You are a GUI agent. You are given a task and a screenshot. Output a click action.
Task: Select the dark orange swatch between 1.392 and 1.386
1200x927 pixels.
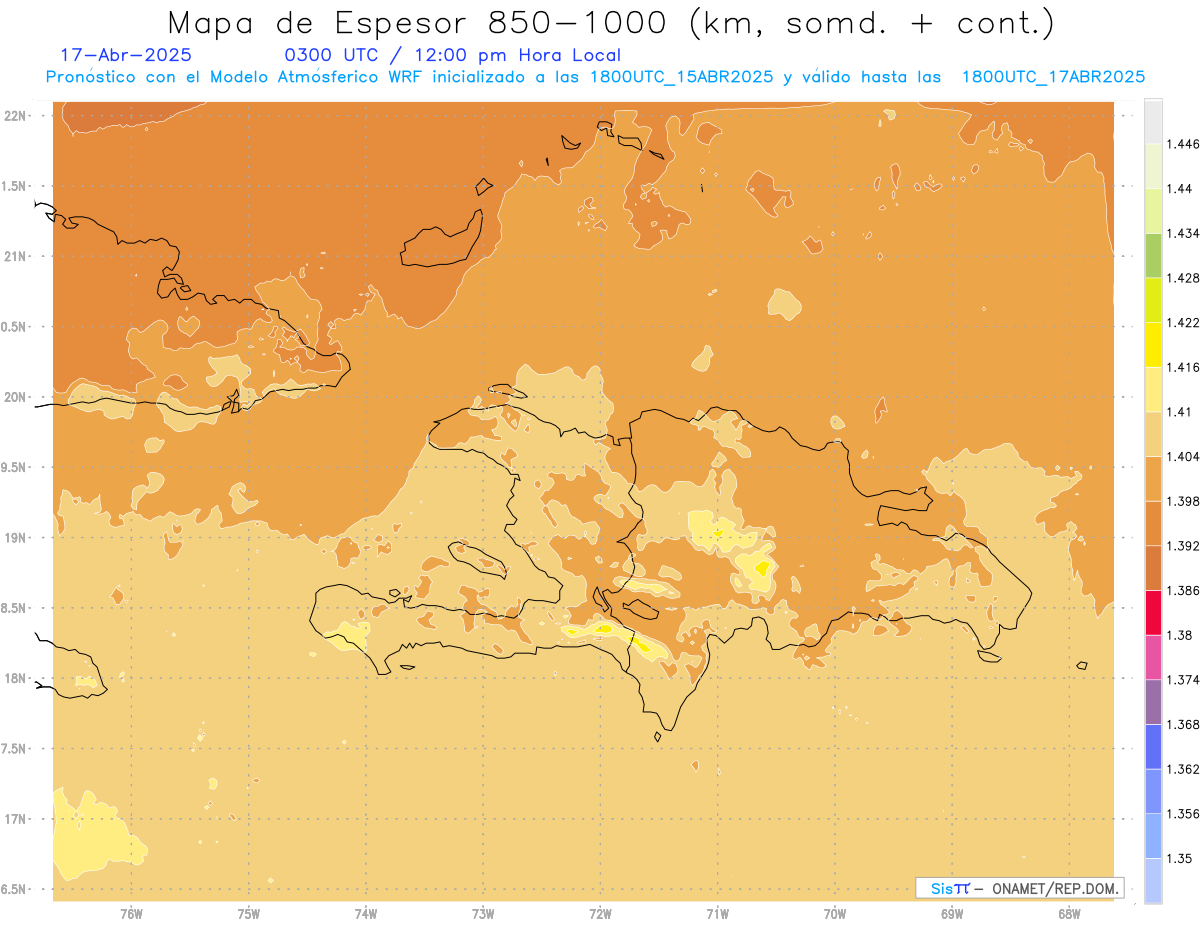(1153, 568)
